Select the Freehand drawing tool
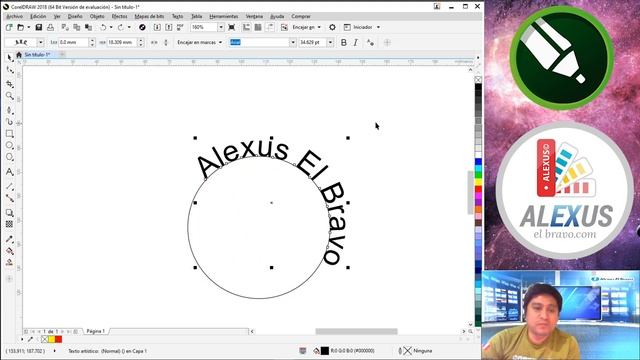Image resolution: width=640 pixels, height=360 pixels. 10,110
